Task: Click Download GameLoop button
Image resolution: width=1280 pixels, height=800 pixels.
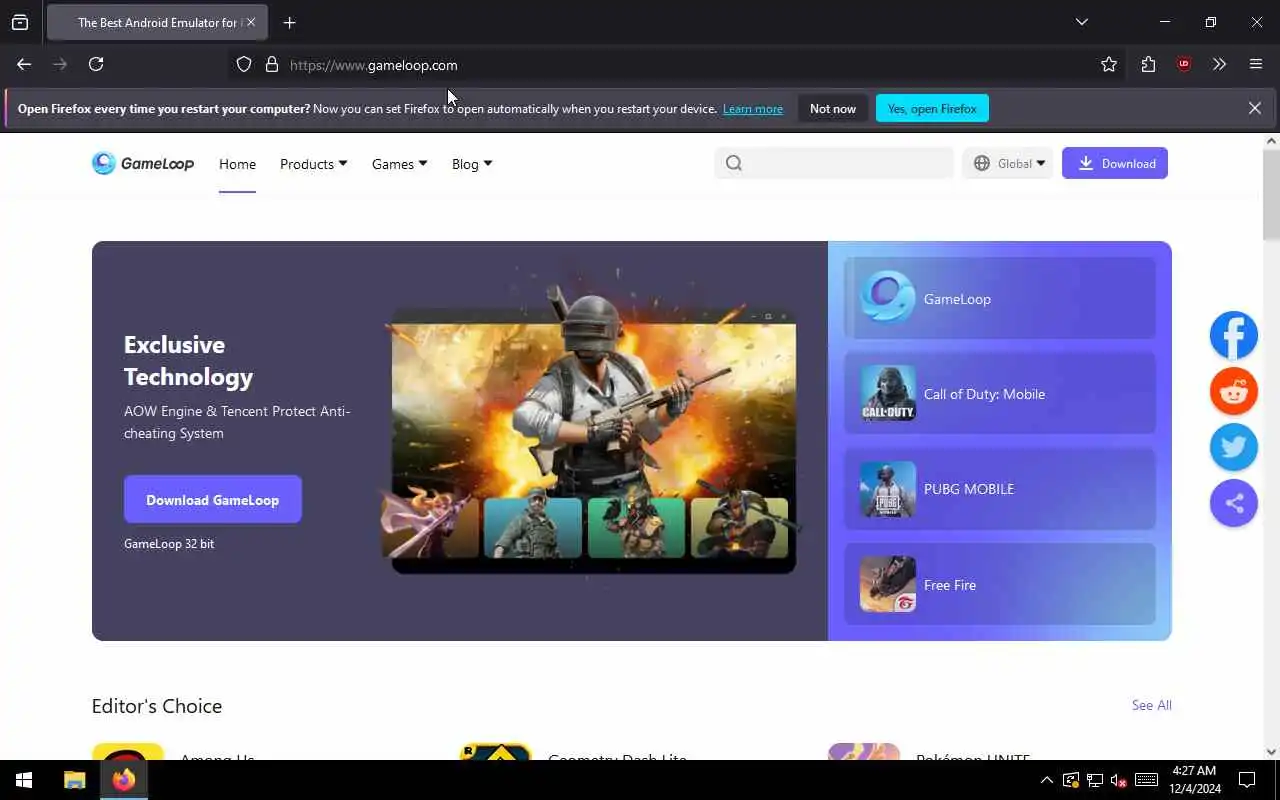Action: pyautogui.click(x=213, y=499)
